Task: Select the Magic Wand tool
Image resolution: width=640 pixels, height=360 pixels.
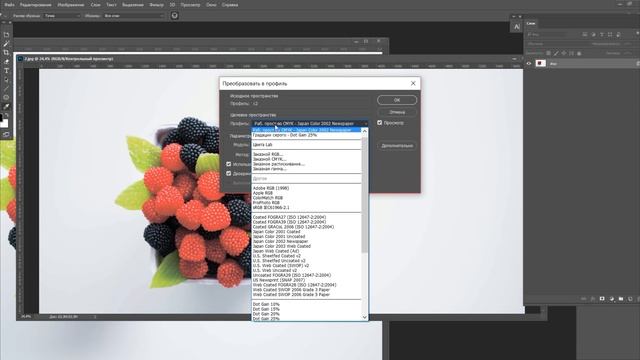Action: coord(6,44)
